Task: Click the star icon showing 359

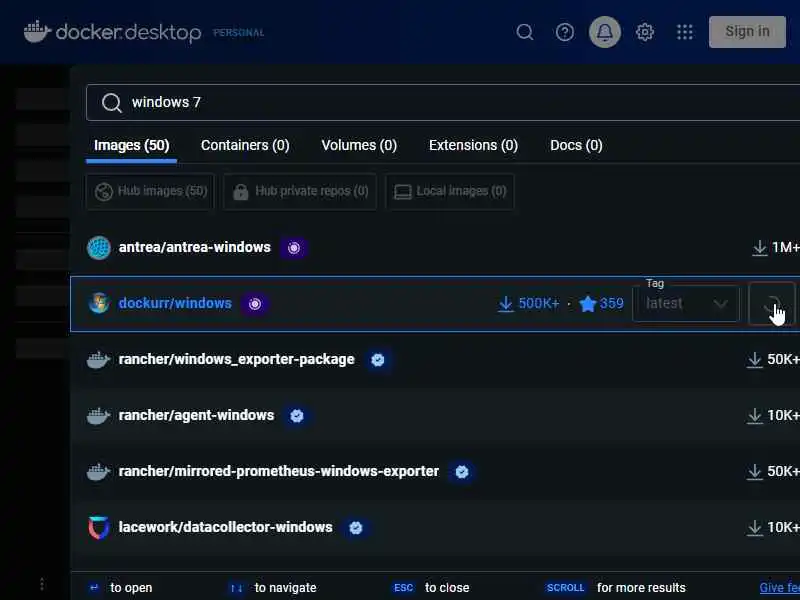Action: 588,304
